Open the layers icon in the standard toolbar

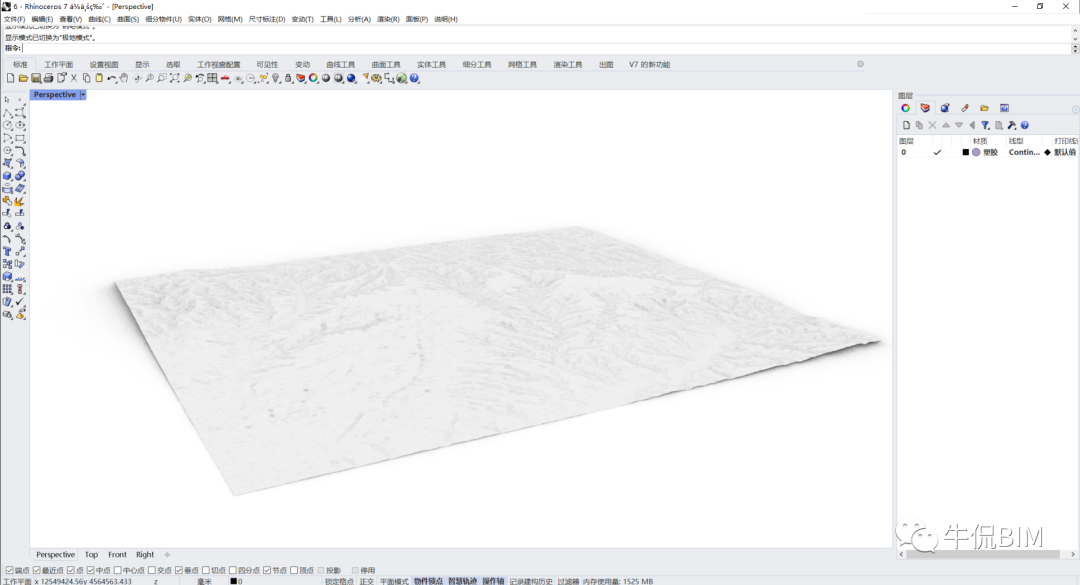pyautogui.click(x=300, y=78)
